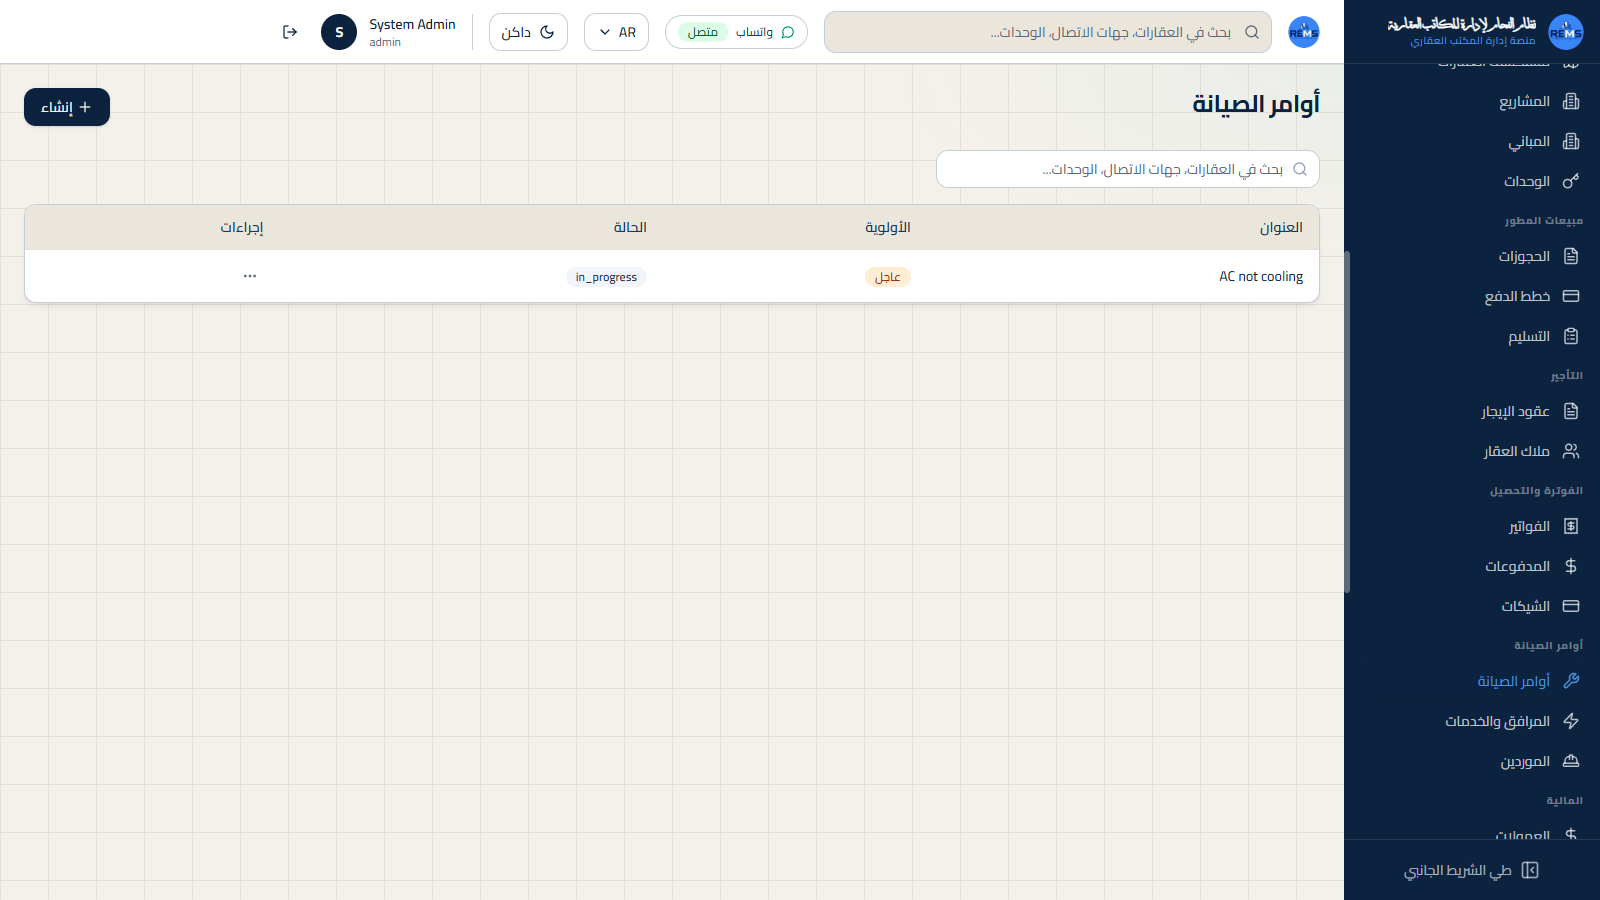Screen dimensions: 1600x900
Task: Click the المباني building icon
Action: [1571, 141]
